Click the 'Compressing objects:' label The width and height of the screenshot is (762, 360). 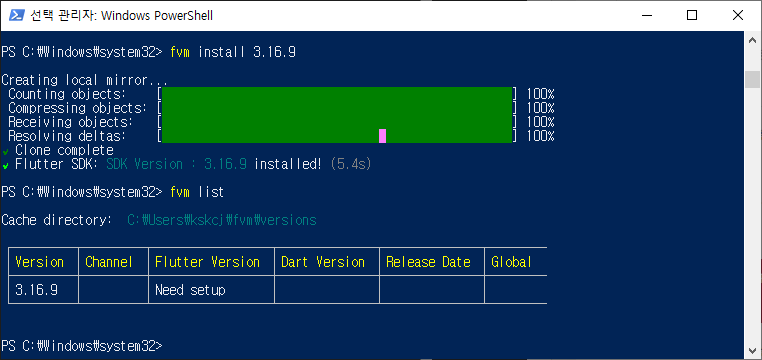(78, 108)
